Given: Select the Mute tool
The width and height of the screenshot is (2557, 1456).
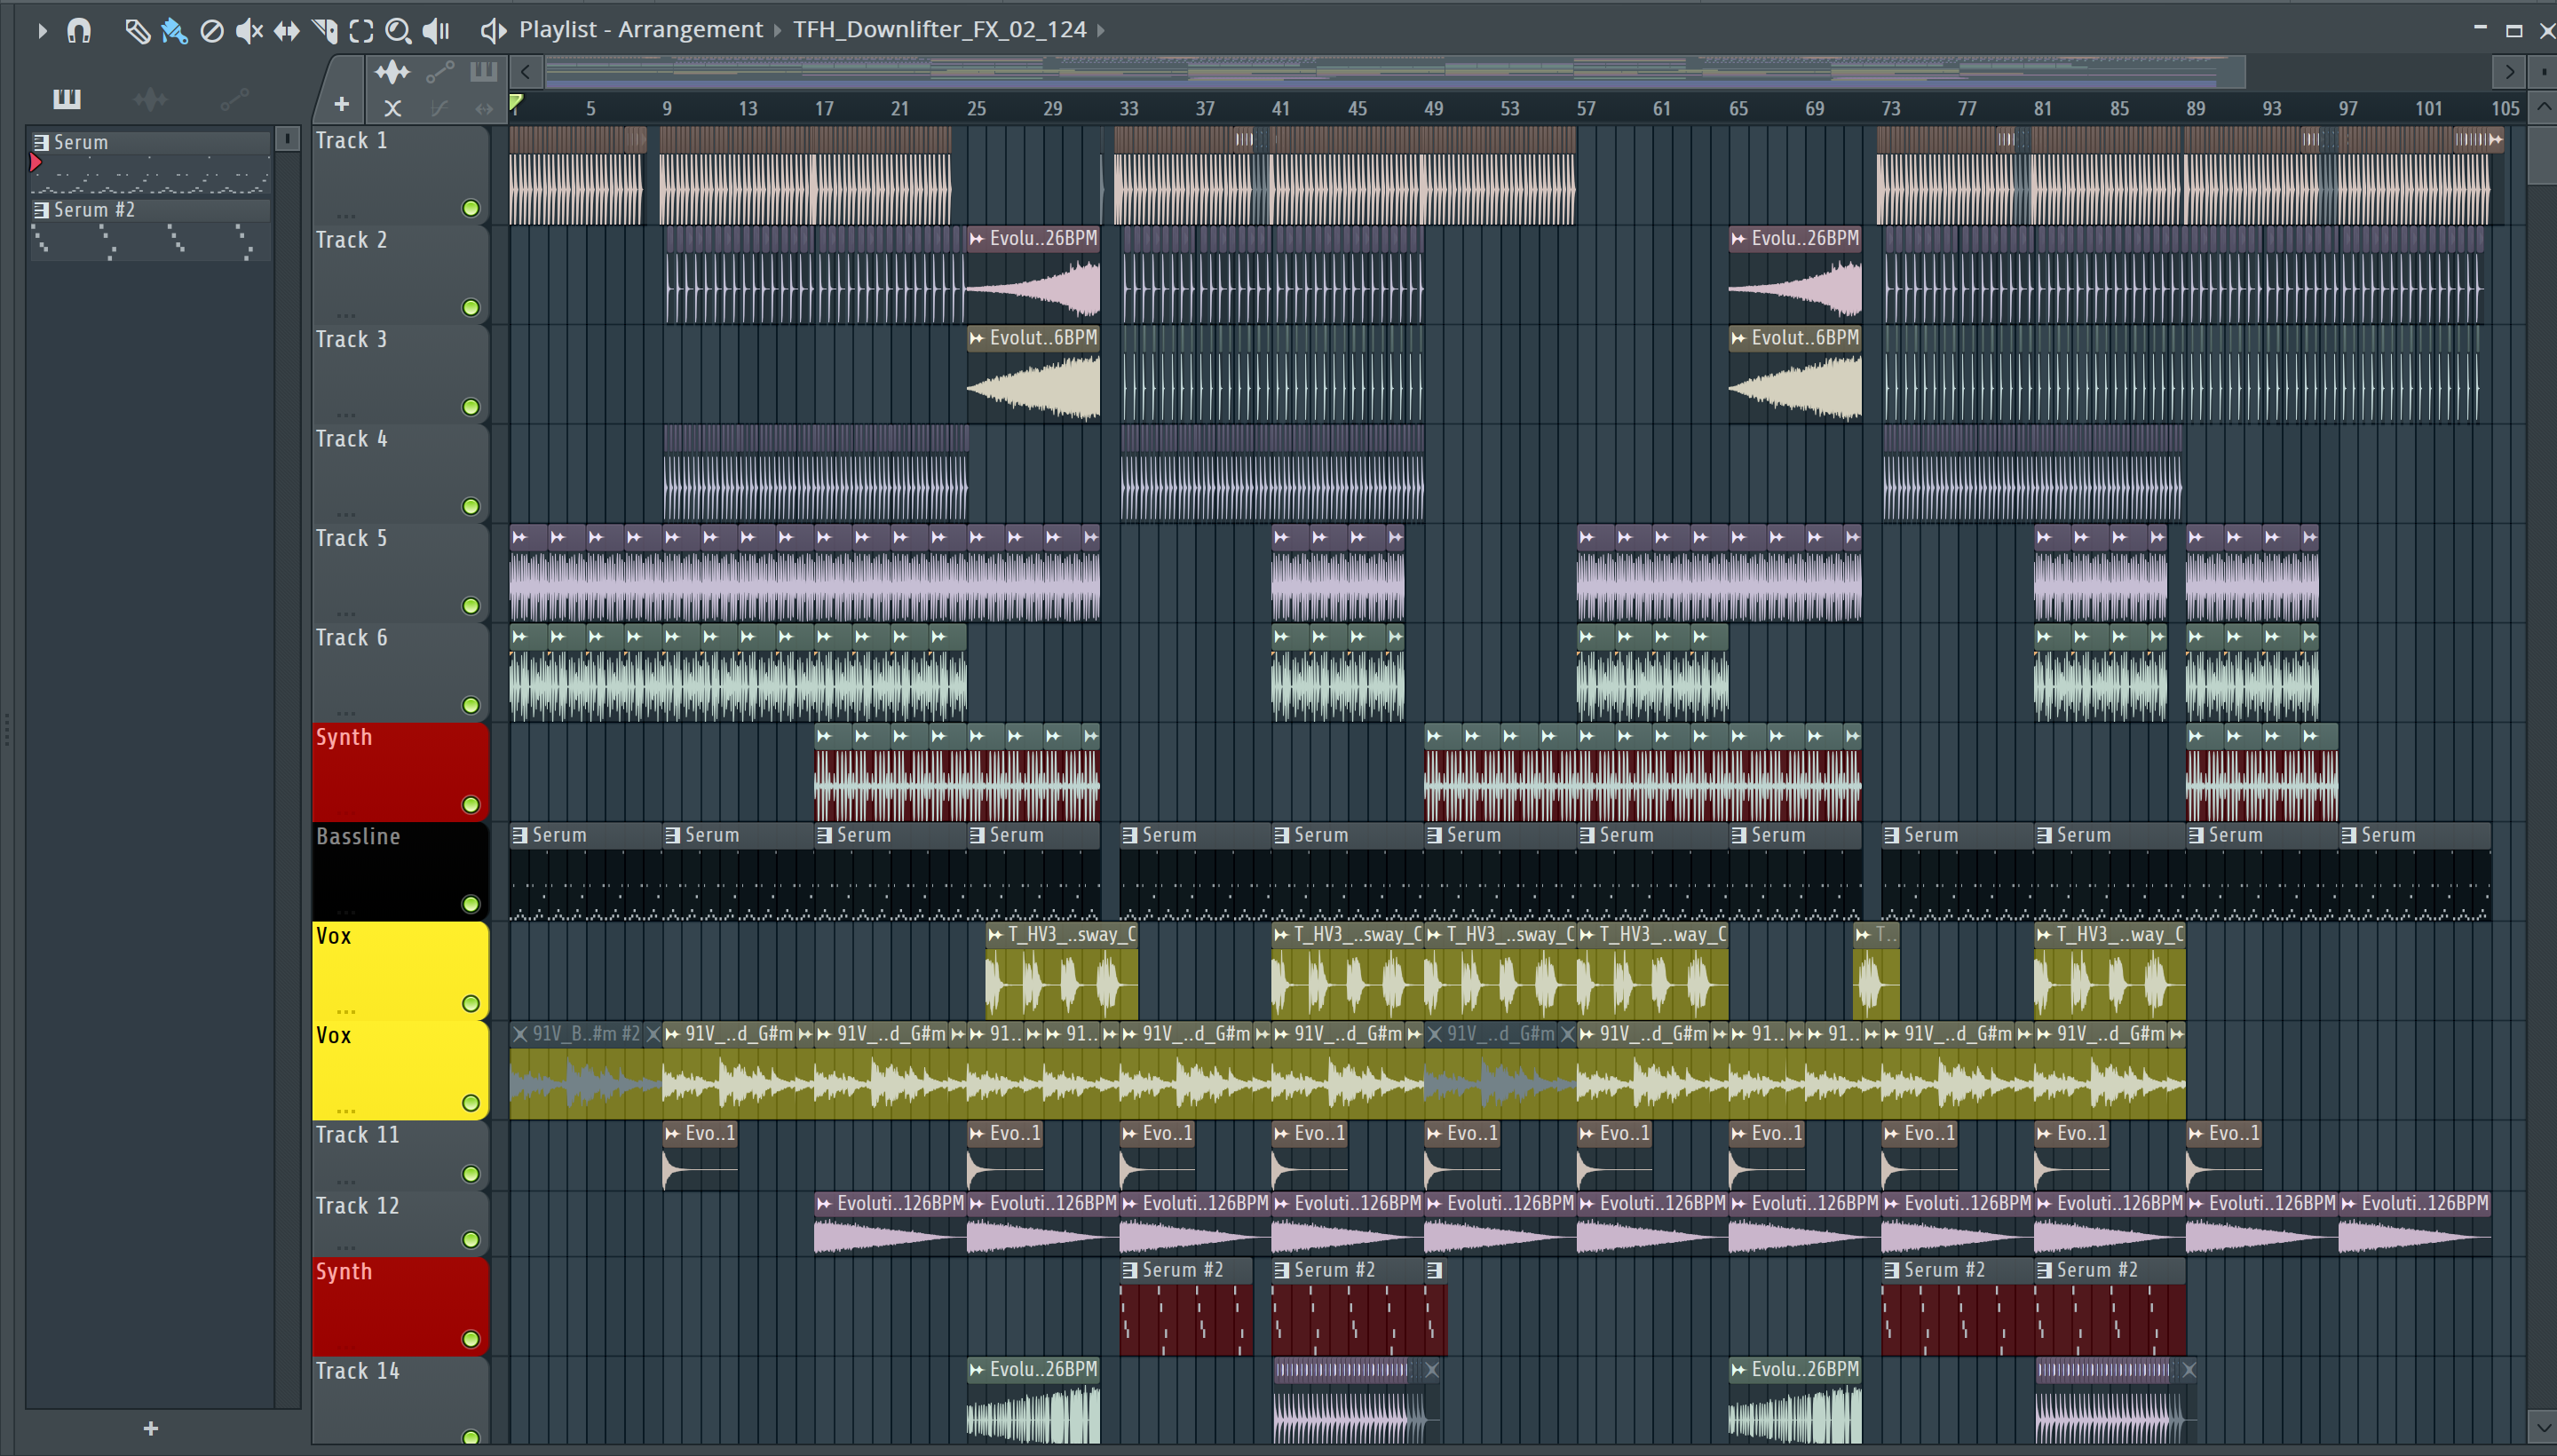Looking at the screenshot, I should coord(249,31).
